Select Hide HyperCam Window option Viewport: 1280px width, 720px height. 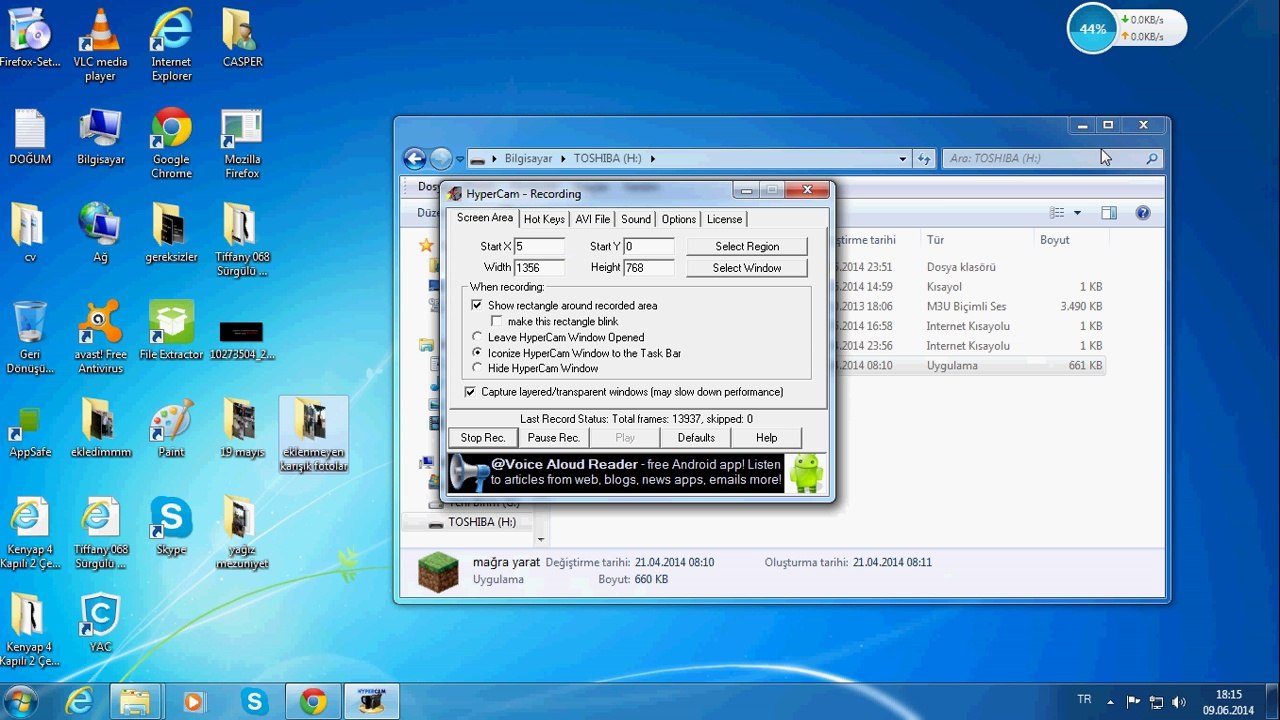coord(477,368)
